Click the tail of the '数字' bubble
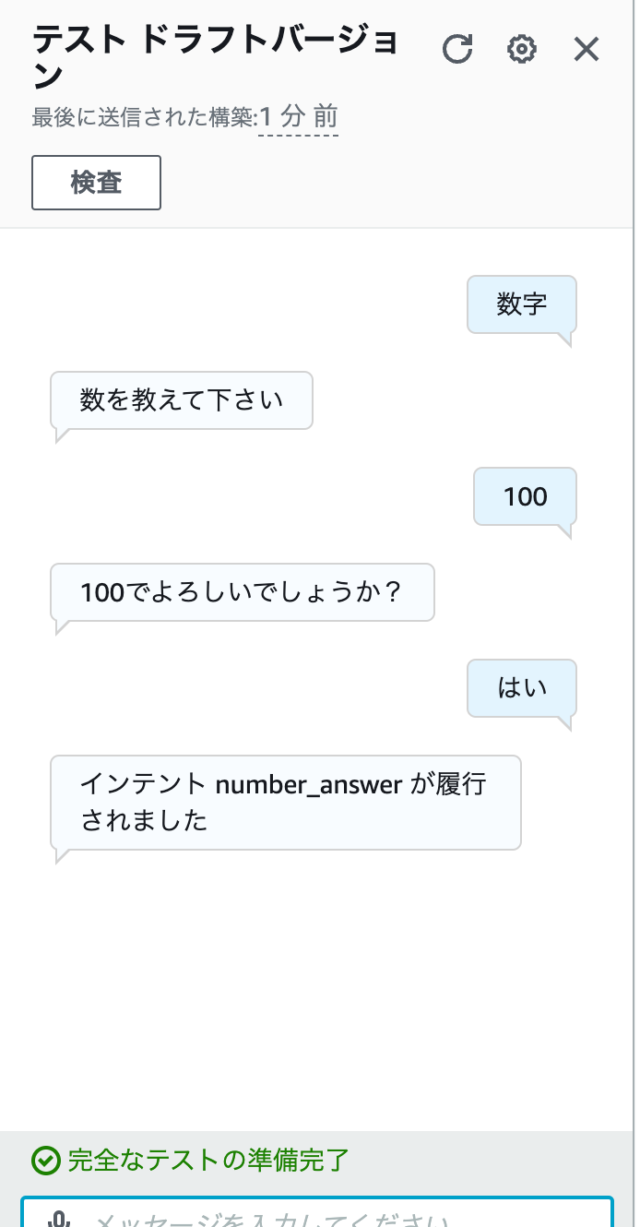 [x=565, y=340]
